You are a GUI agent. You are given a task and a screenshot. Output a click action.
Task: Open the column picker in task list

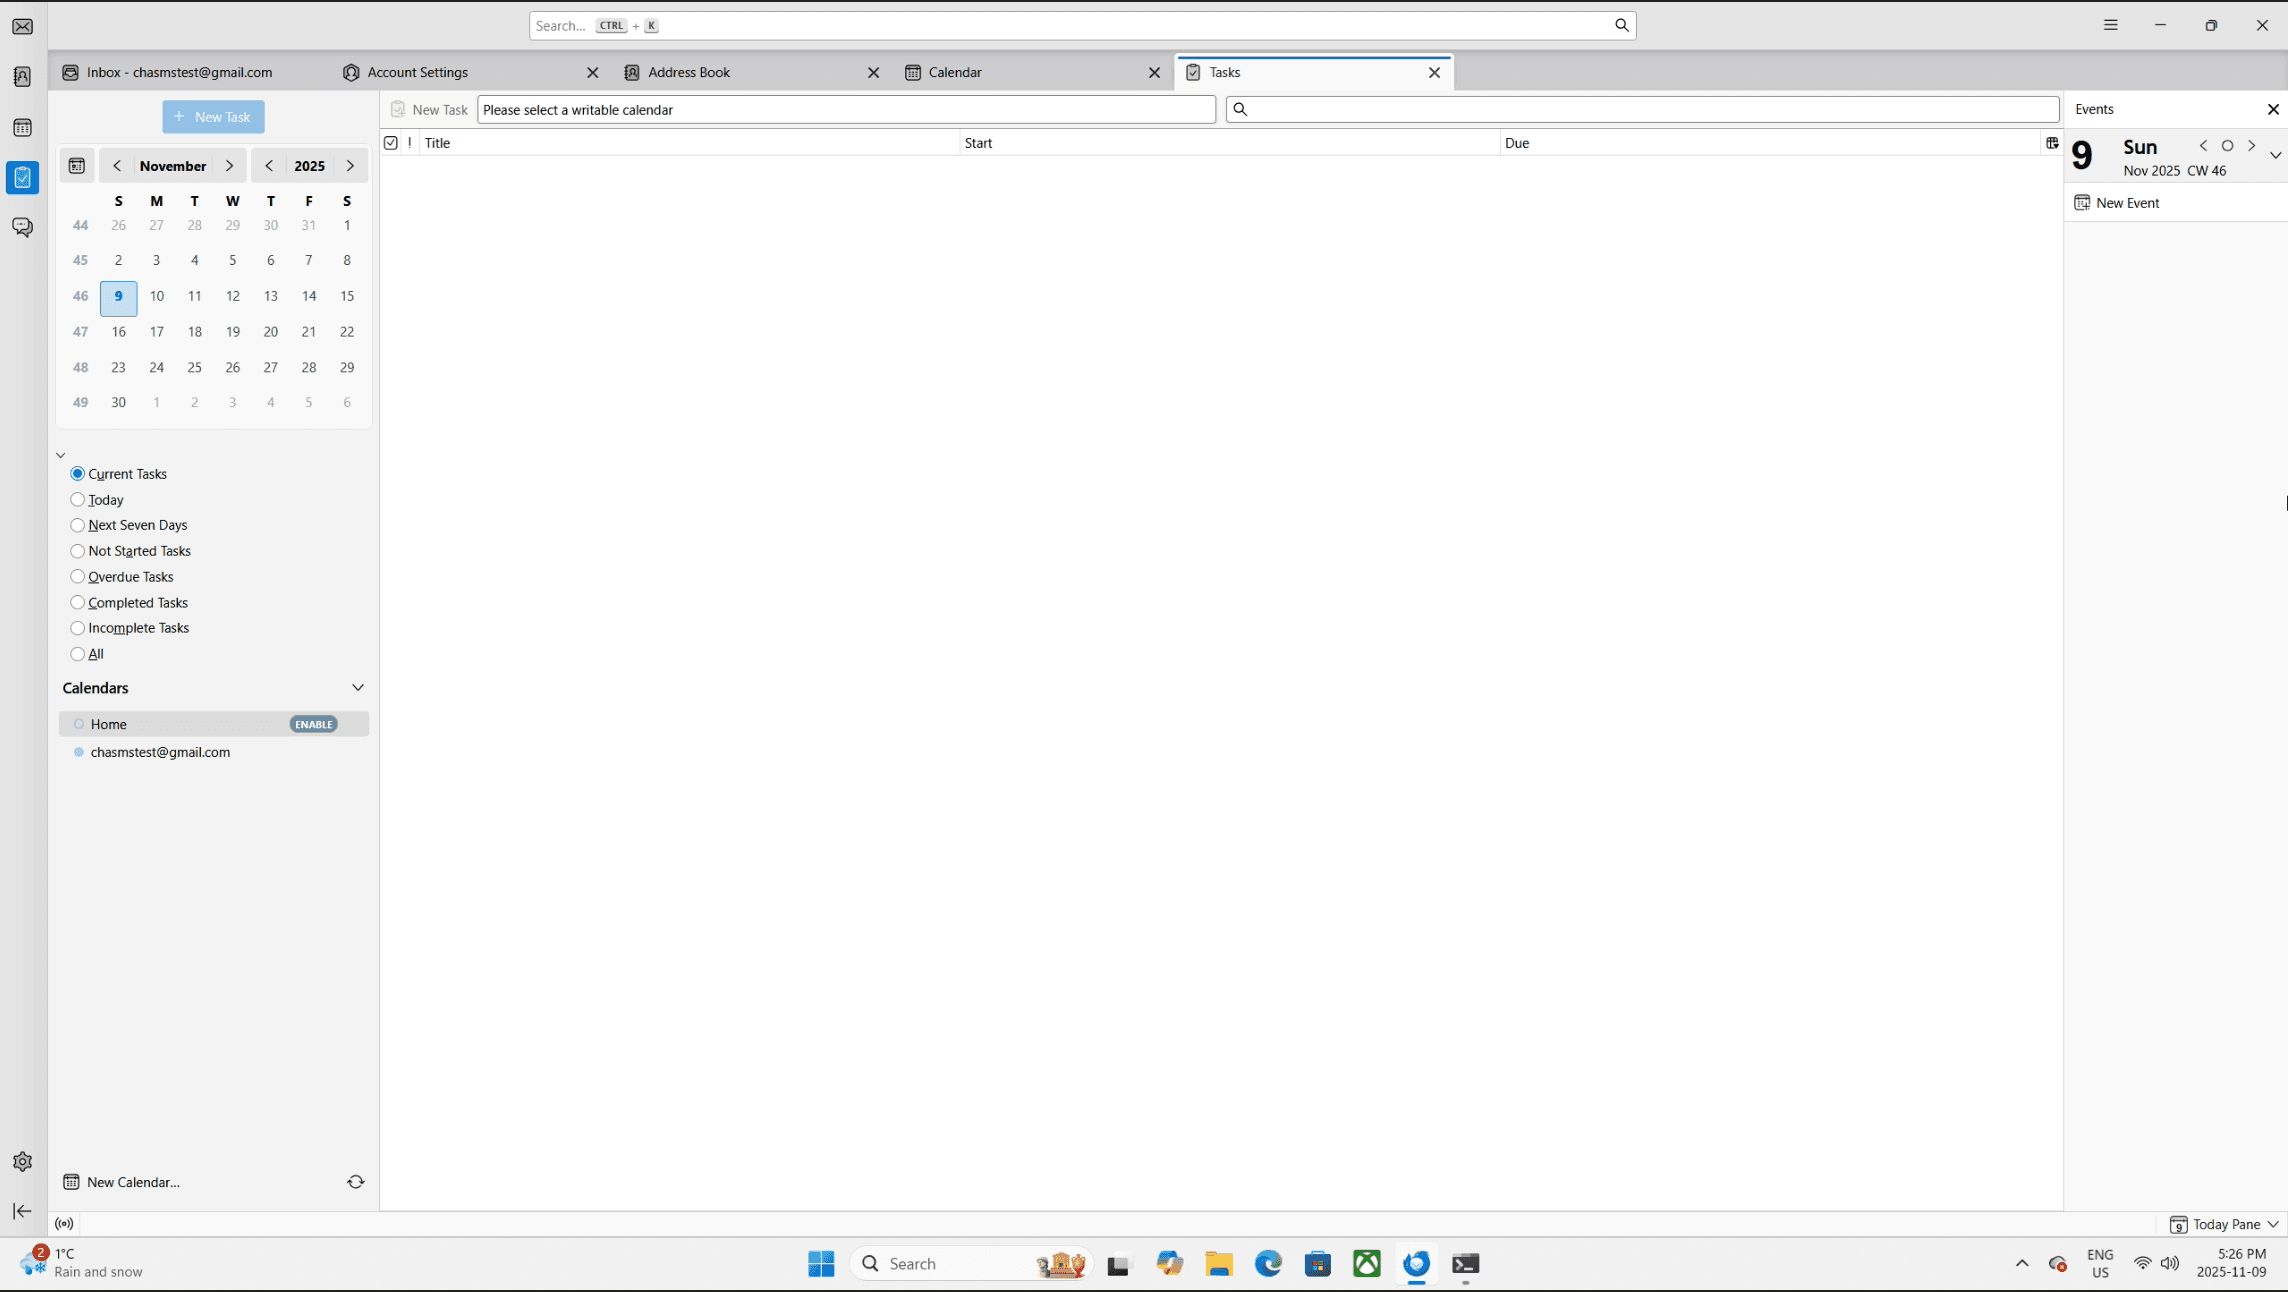[2052, 143]
